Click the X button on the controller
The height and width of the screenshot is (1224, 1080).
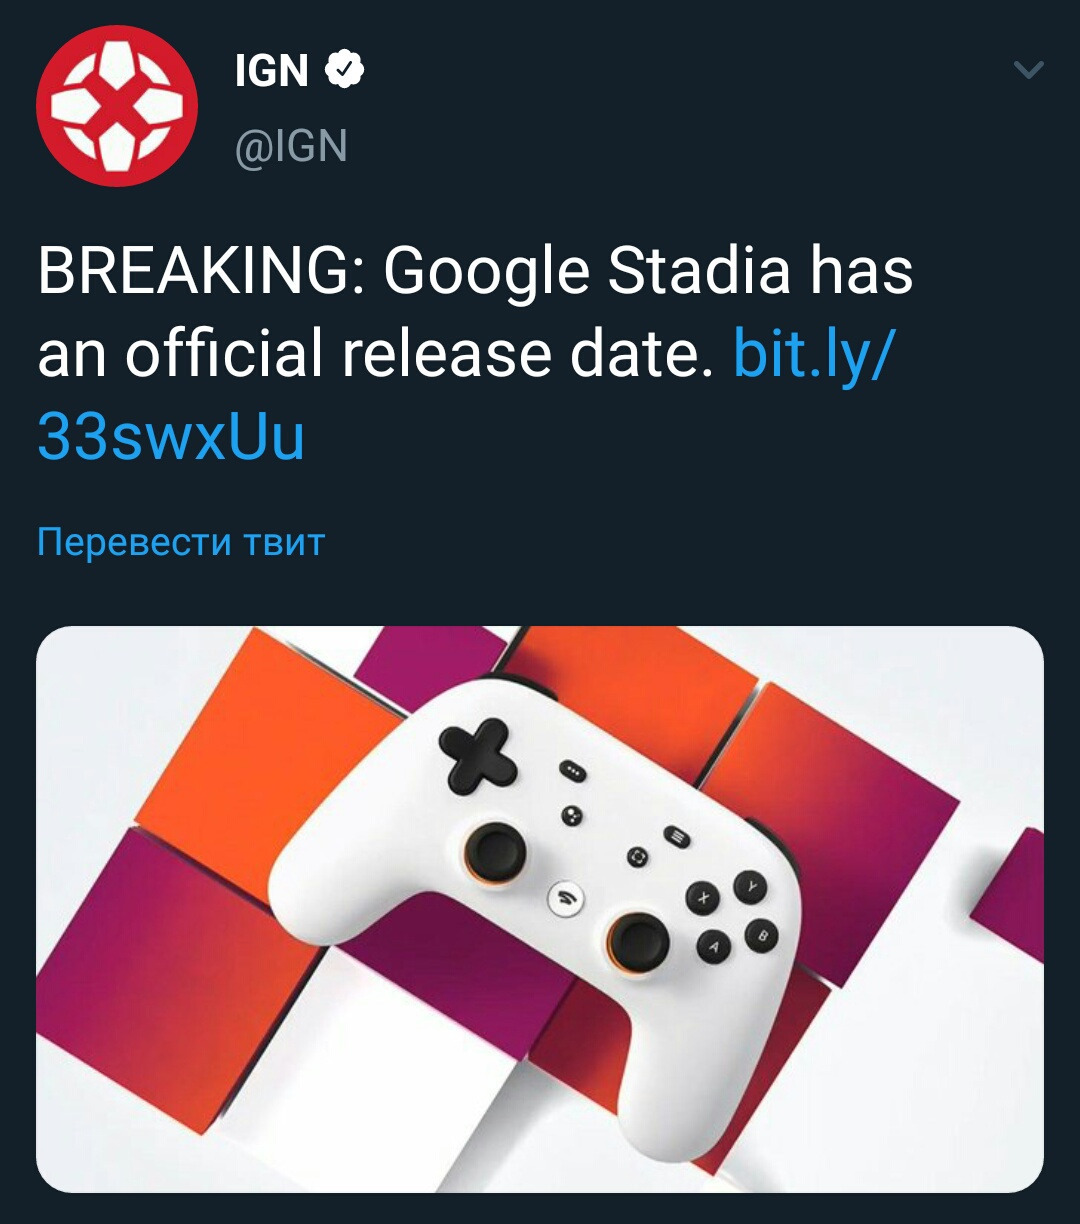click(702, 898)
